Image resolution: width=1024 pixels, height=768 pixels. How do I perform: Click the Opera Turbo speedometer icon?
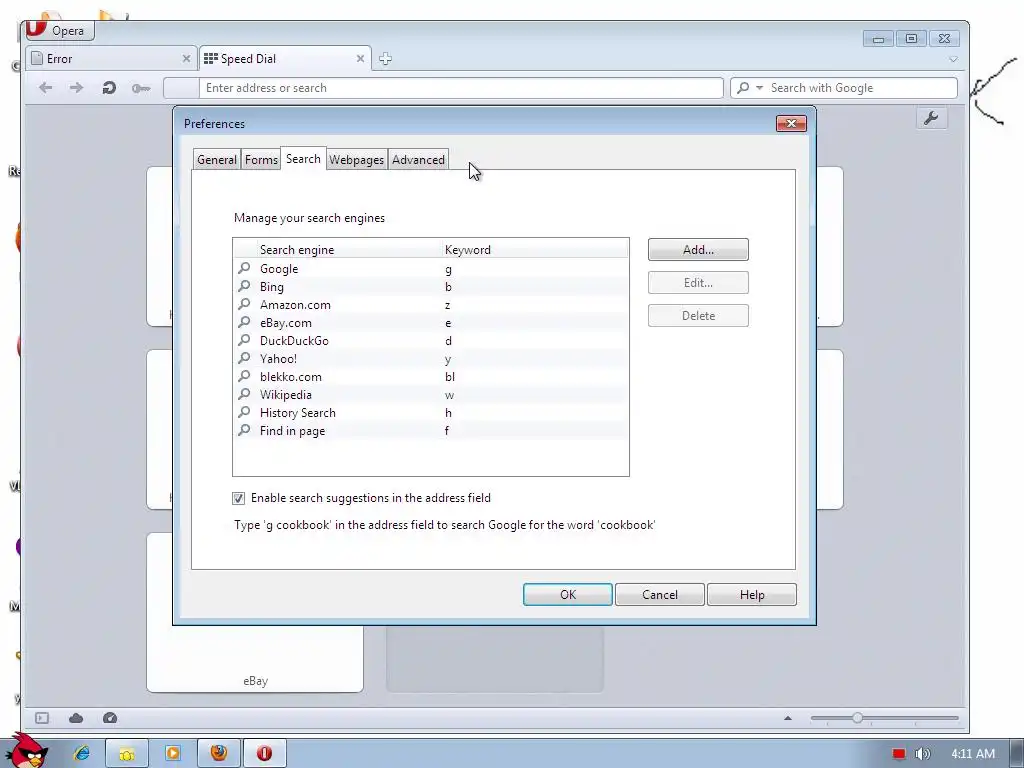click(x=110, y=718)
